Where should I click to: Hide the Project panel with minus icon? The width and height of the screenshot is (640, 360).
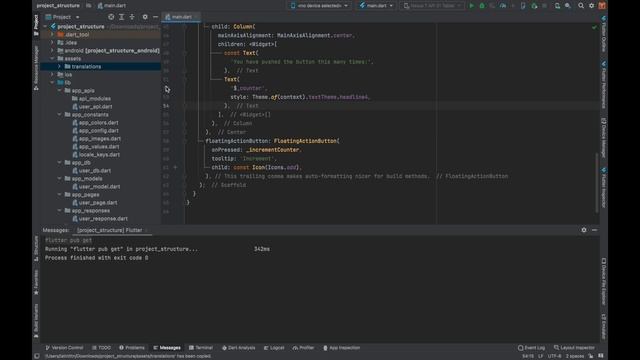pyautogui.click(x=156, y=17)
